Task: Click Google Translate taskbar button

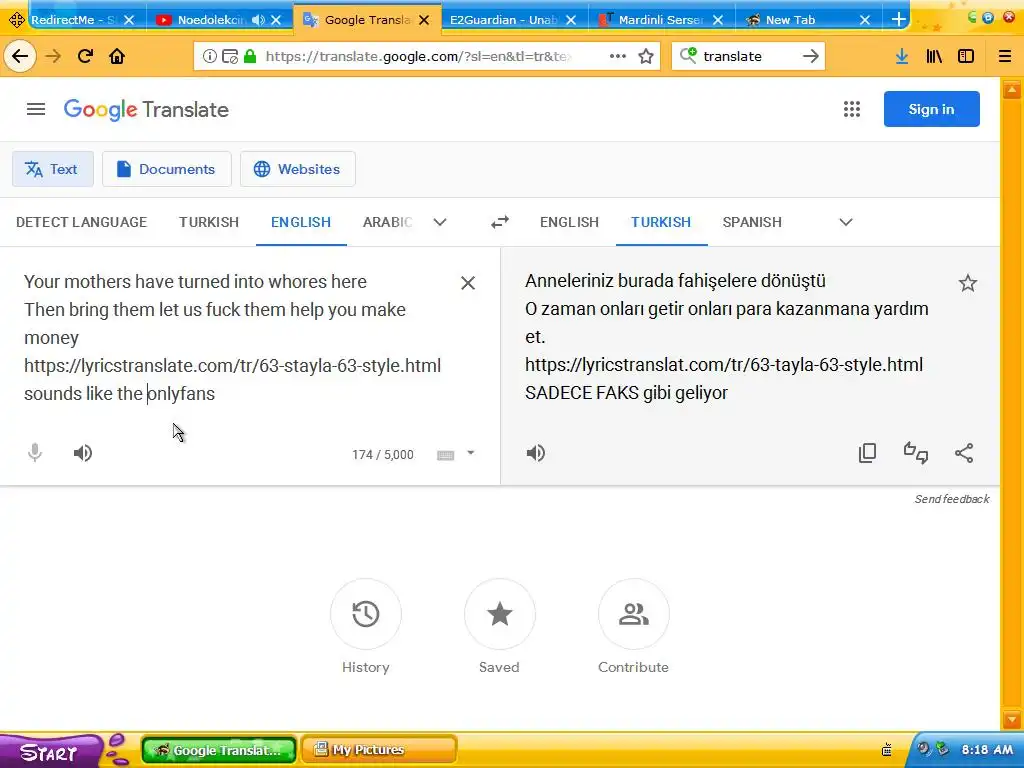Action: coord(219,750)
